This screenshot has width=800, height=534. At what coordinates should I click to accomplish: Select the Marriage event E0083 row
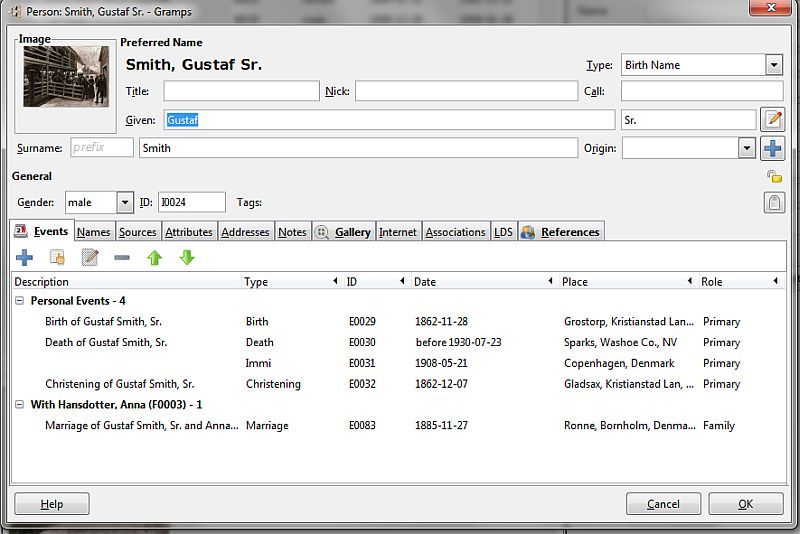(398, 425)
